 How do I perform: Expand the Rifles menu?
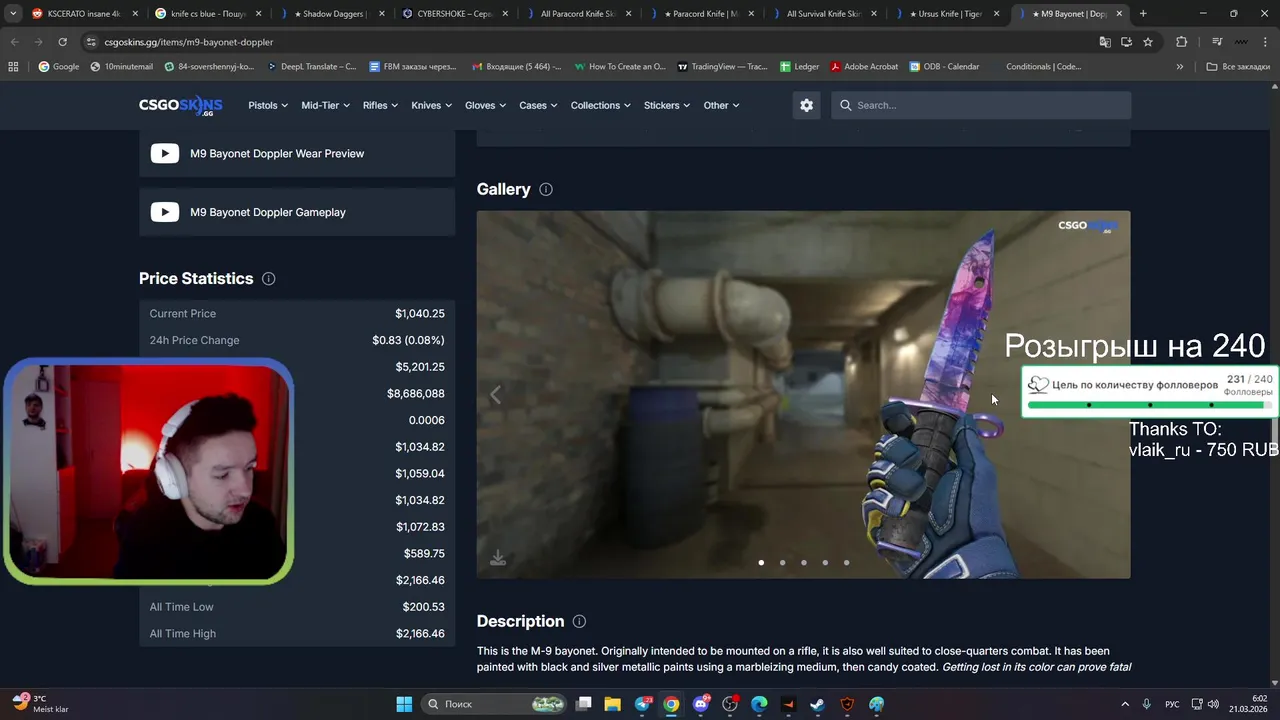point(380,105)
